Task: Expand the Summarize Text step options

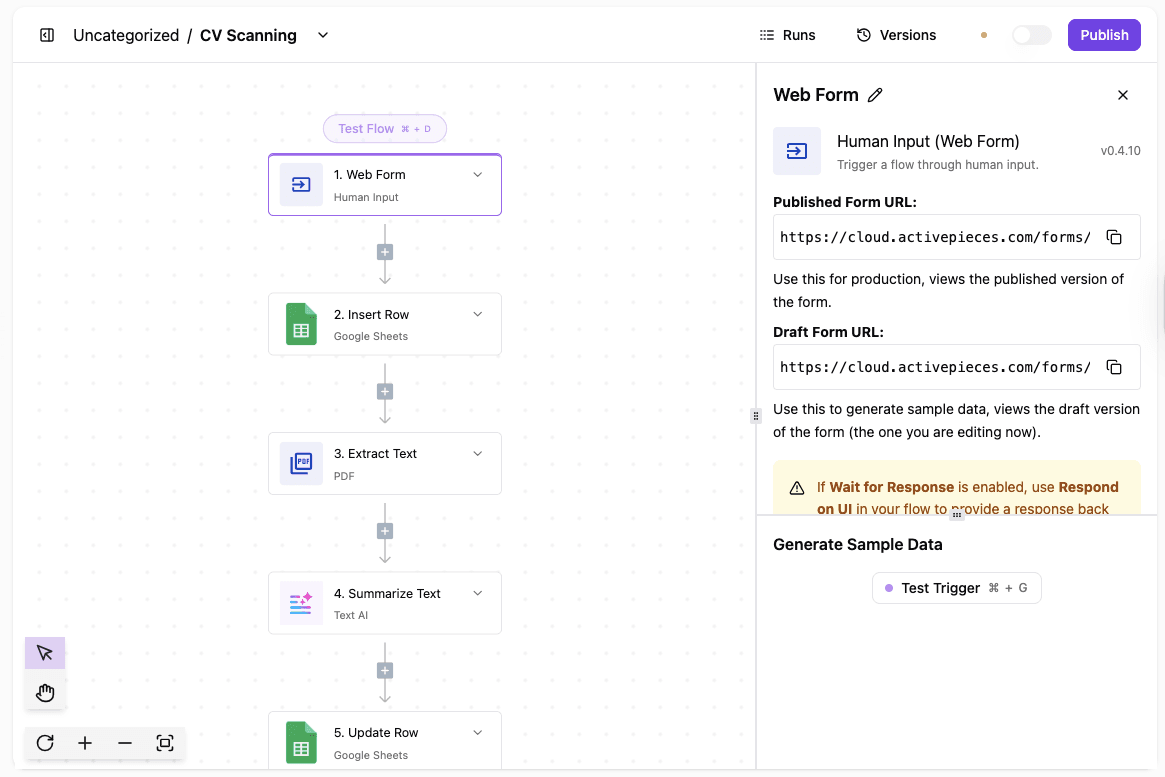Action: (477, 593)
